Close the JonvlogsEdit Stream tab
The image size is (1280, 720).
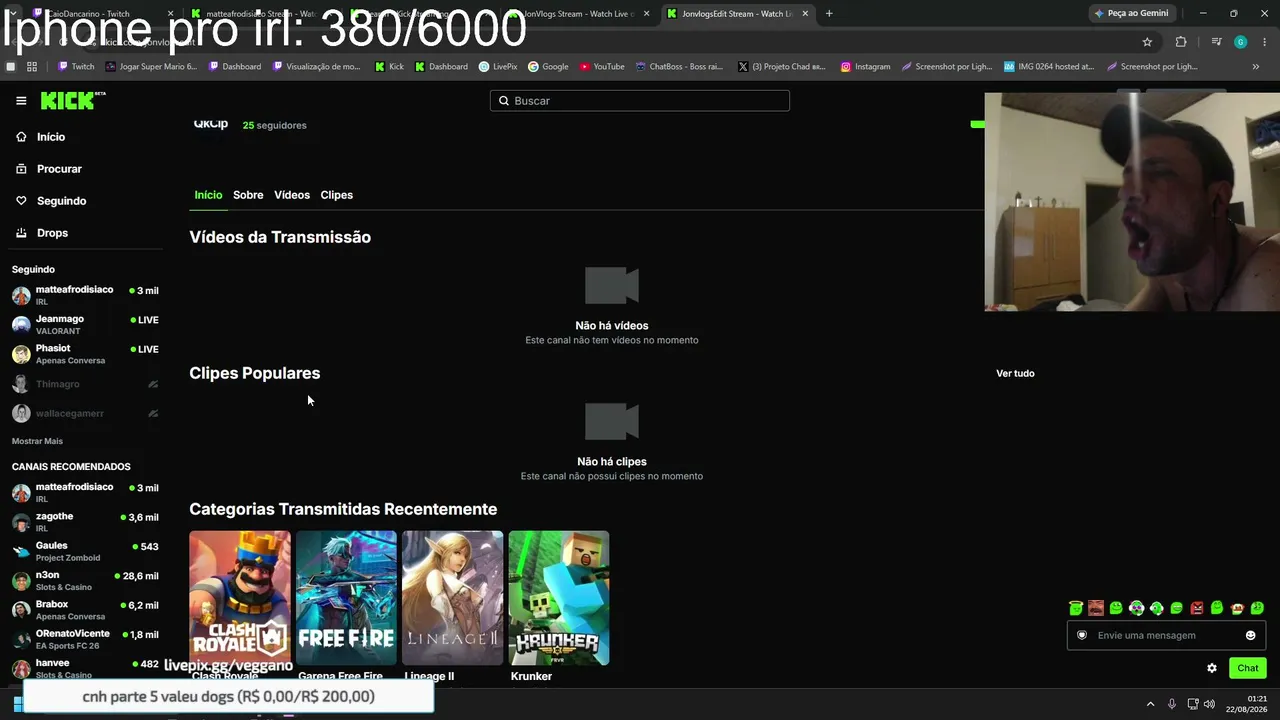[805, 14]
